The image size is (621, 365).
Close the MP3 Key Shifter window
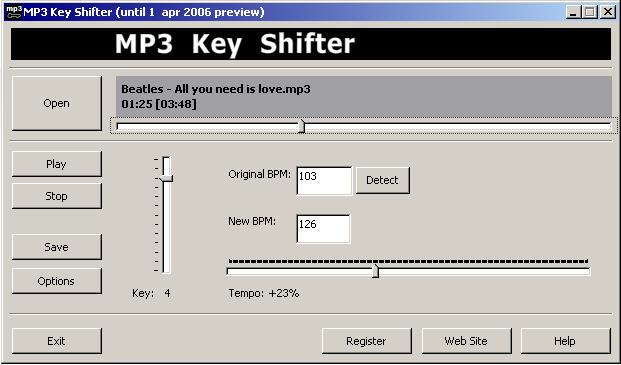pyautogui.click(x=608, y=12)
